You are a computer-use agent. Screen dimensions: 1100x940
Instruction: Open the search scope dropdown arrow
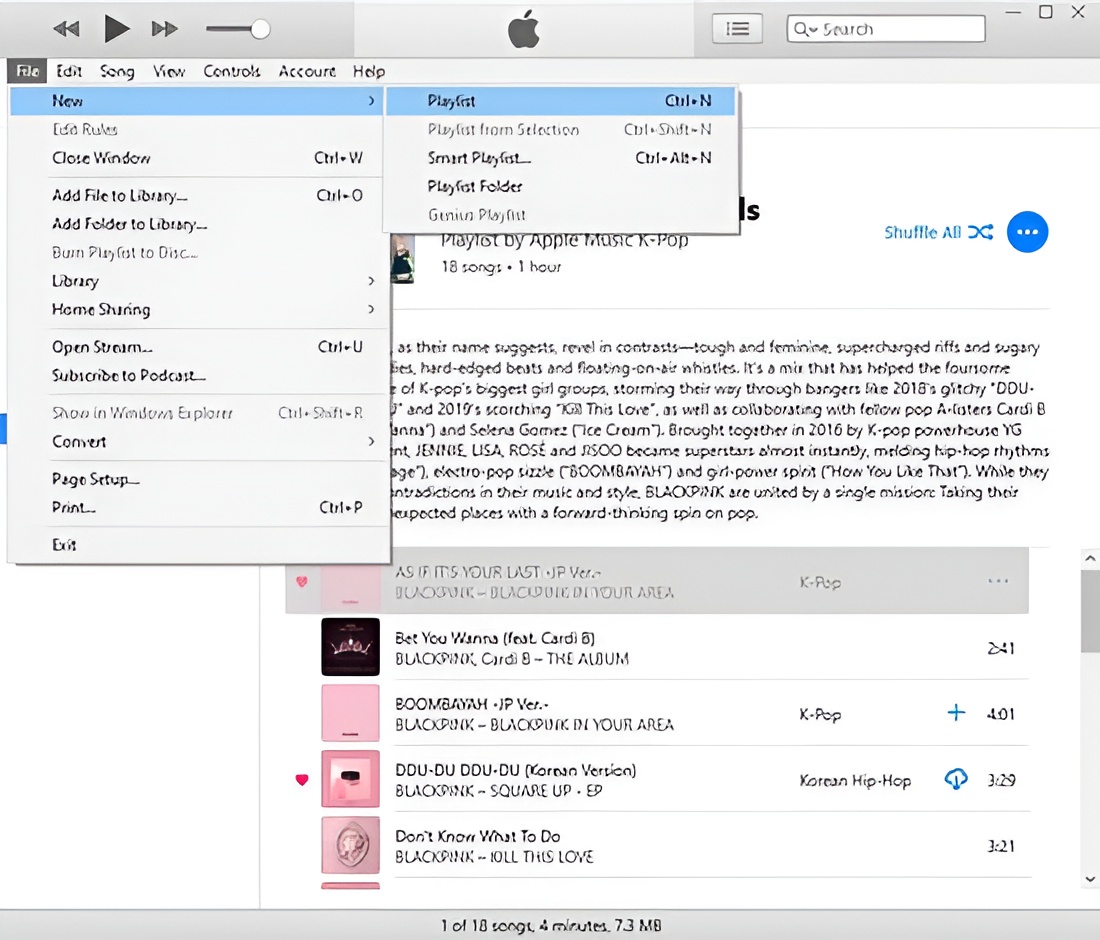812,29
